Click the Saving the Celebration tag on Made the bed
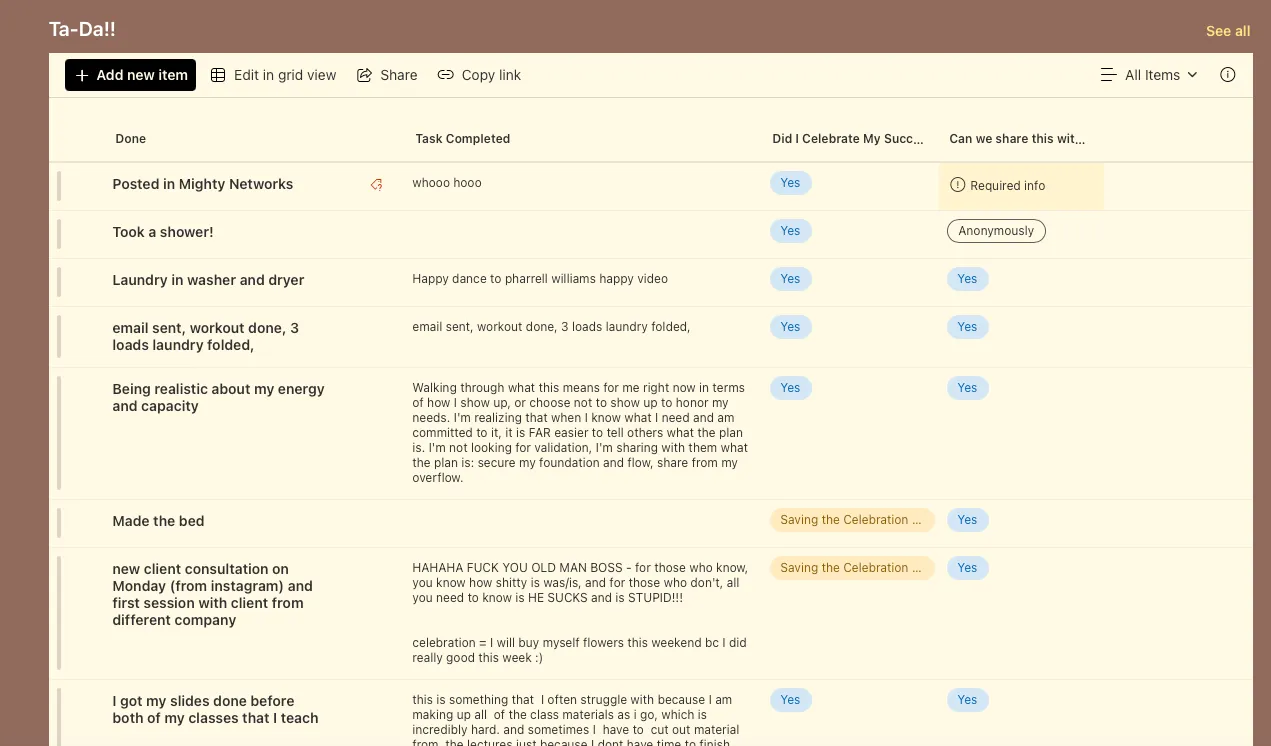 click(x=851, y=520)
